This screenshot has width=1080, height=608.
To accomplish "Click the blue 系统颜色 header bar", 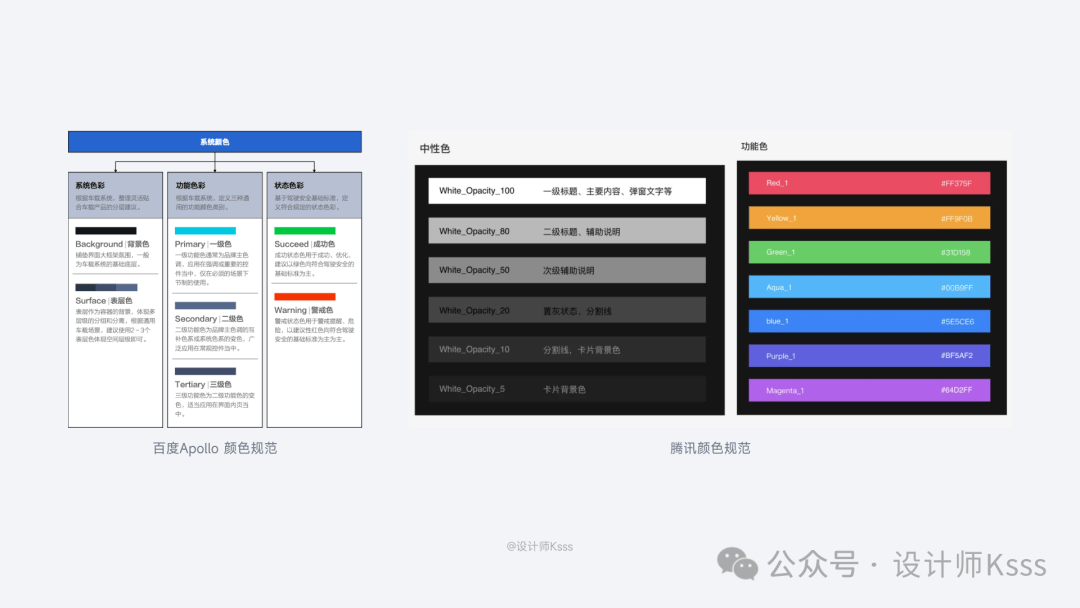I will click(214, 142).
